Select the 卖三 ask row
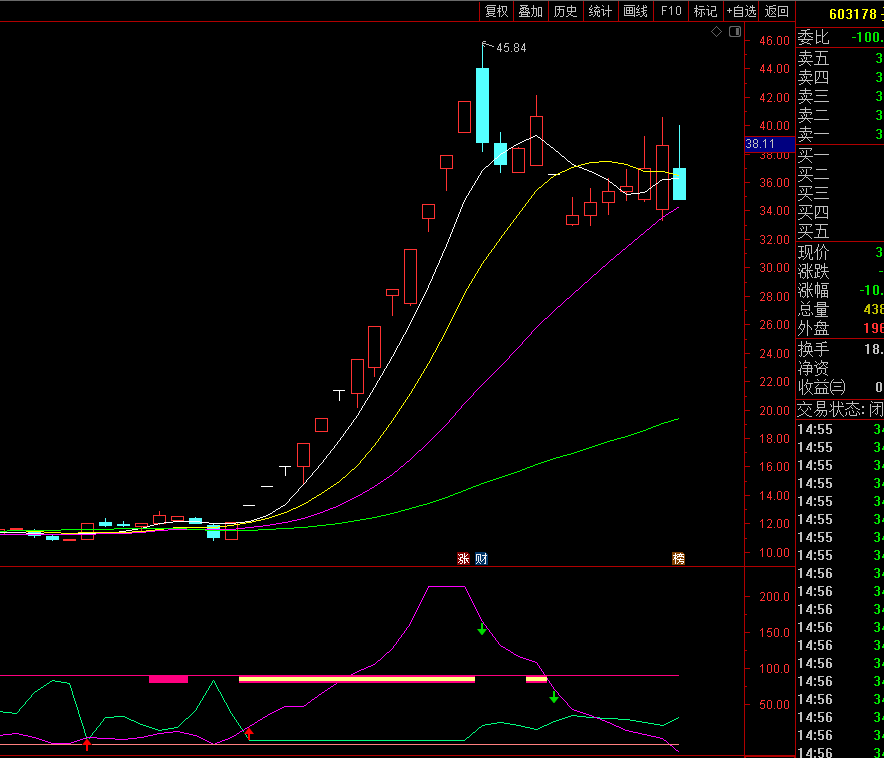Screen dimensions: 884x758 tap(839, 96)
